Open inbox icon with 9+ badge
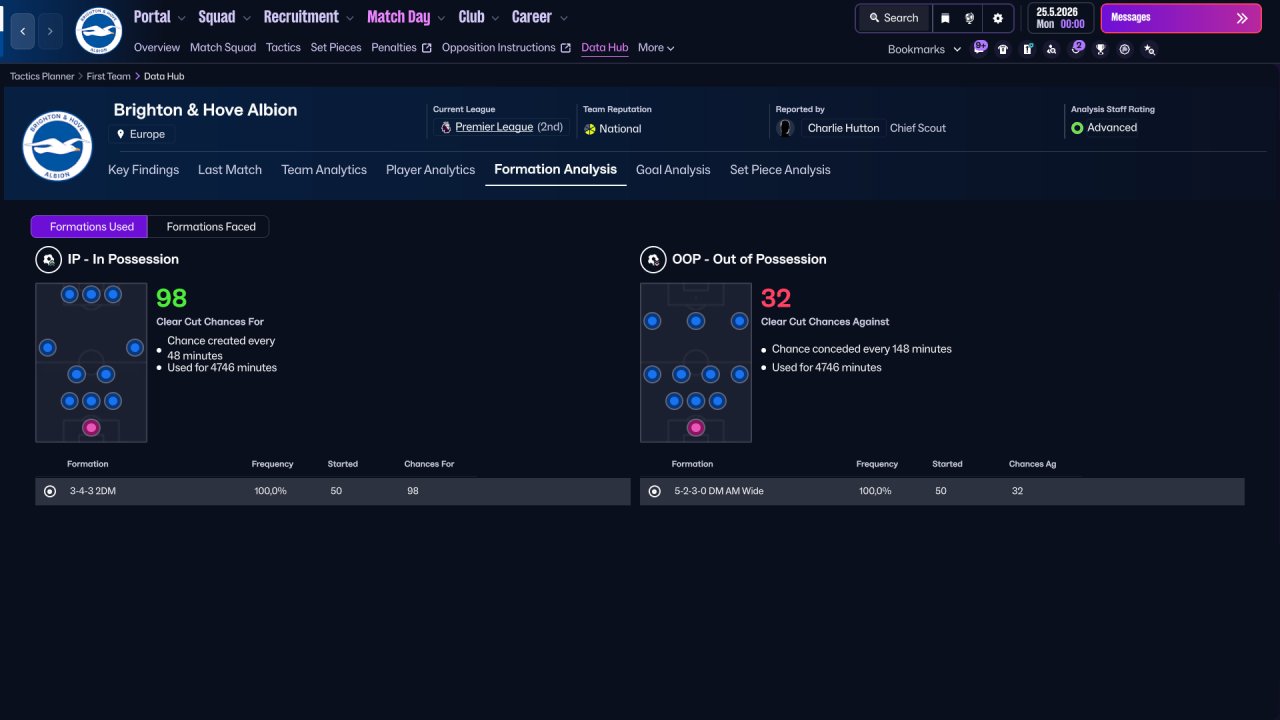 pyautogui.click(x=979, y=48)
